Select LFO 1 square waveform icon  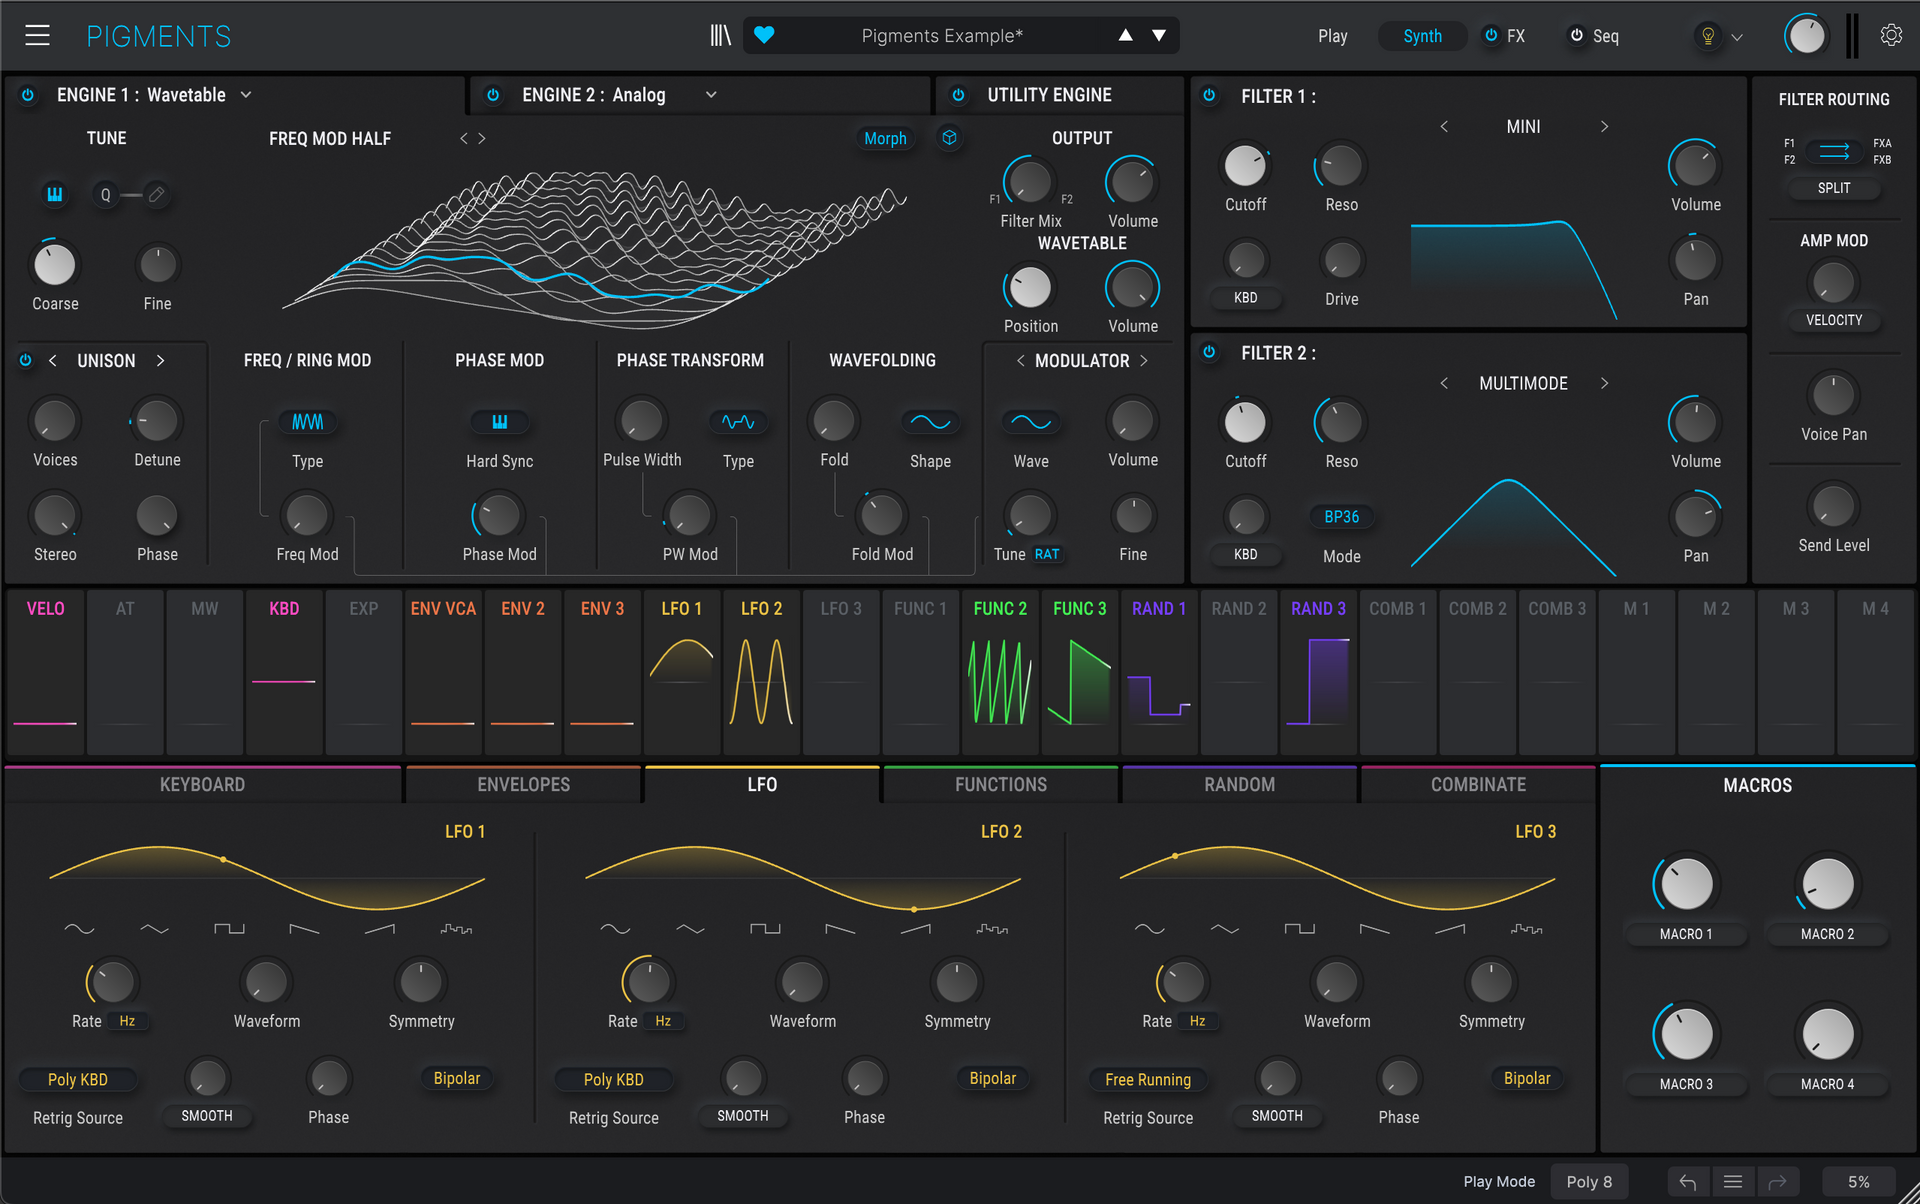tap(229, 929)
